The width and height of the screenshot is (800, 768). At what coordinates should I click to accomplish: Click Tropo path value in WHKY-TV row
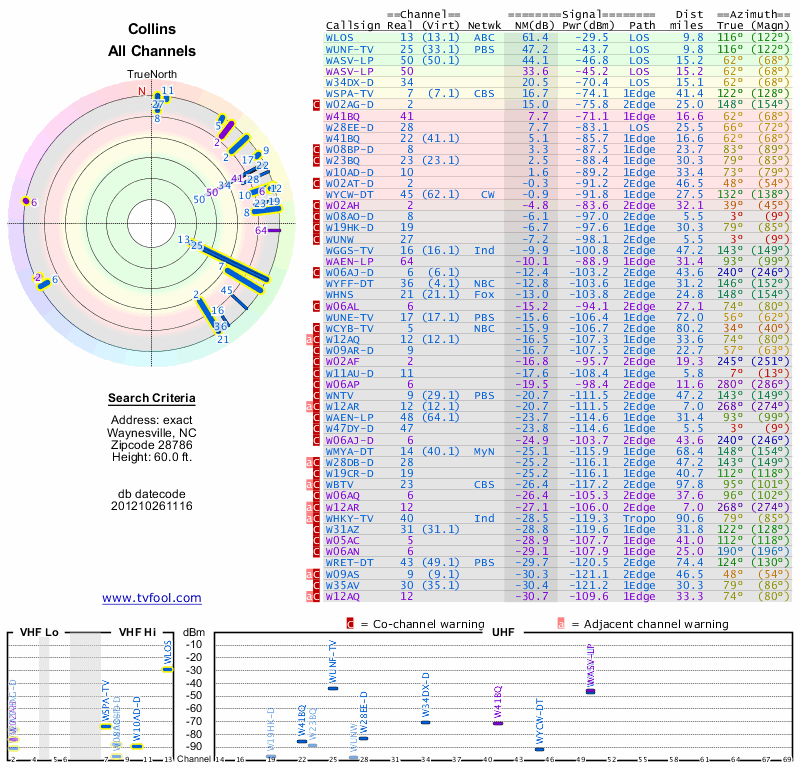point(639,518)
